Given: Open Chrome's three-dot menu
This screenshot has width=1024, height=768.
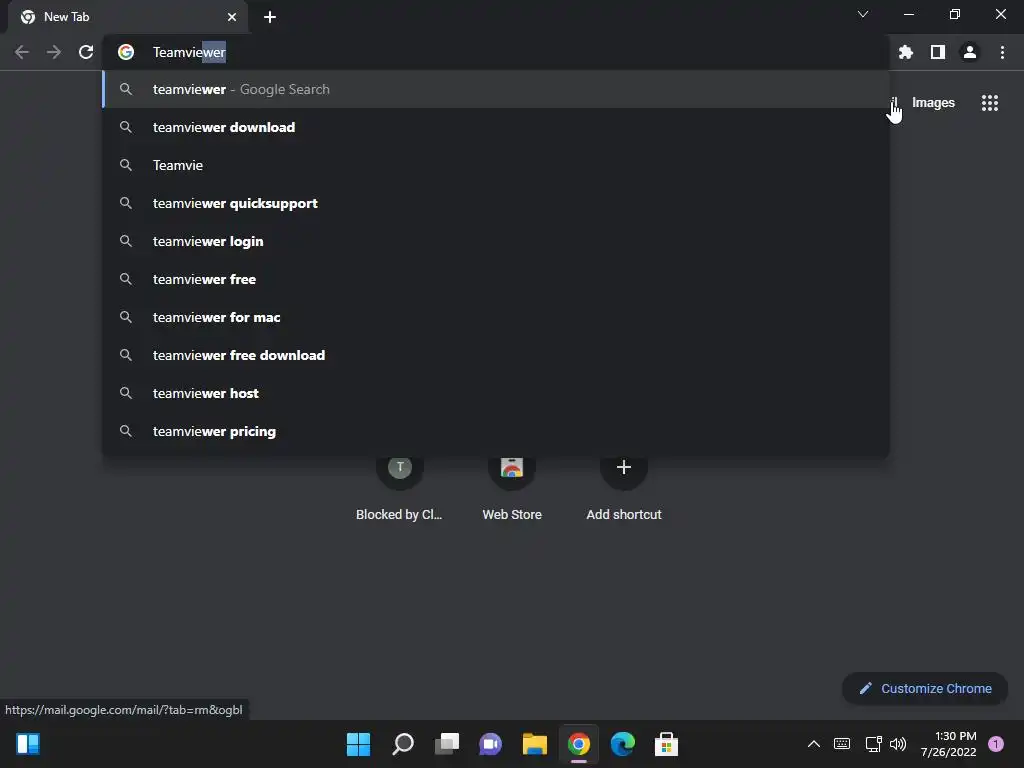Looking at the screenshot, I should 1002,52.
